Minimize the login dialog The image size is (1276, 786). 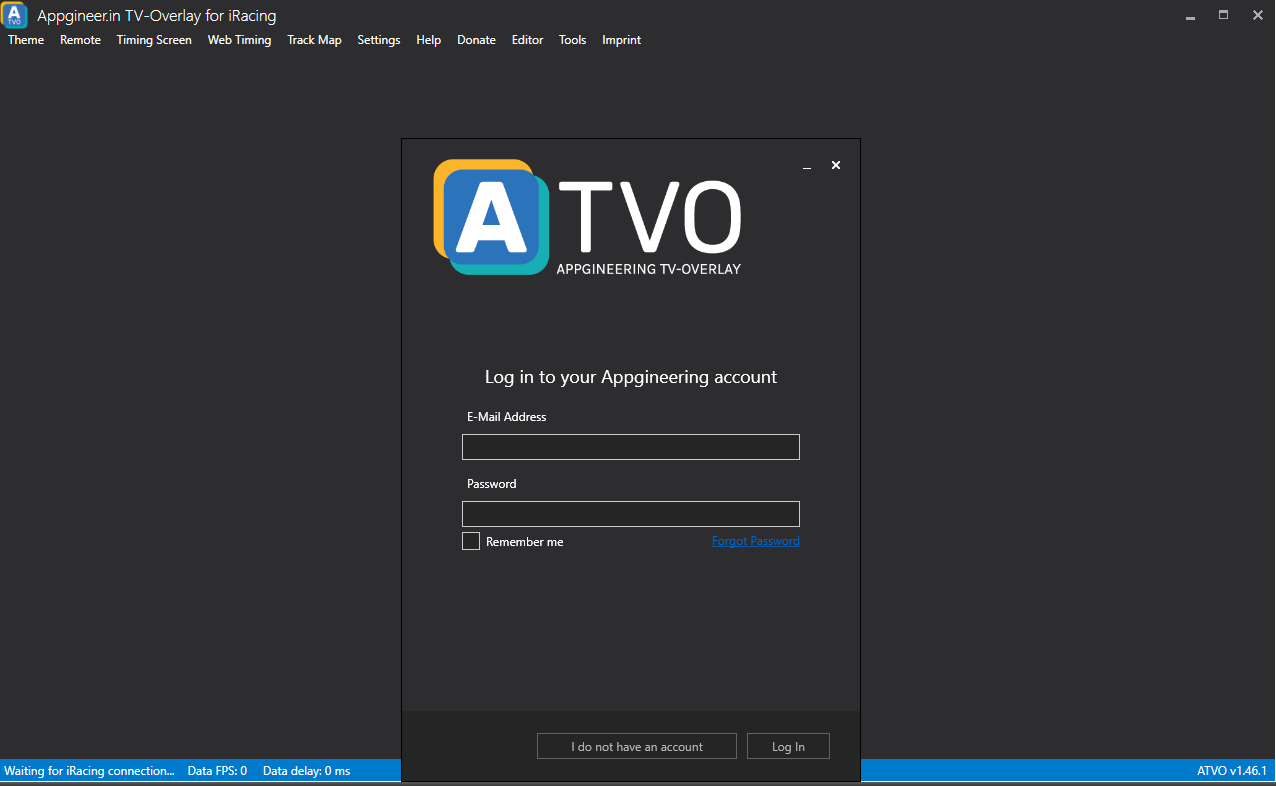pyautogui.click(x=807, y=166)
